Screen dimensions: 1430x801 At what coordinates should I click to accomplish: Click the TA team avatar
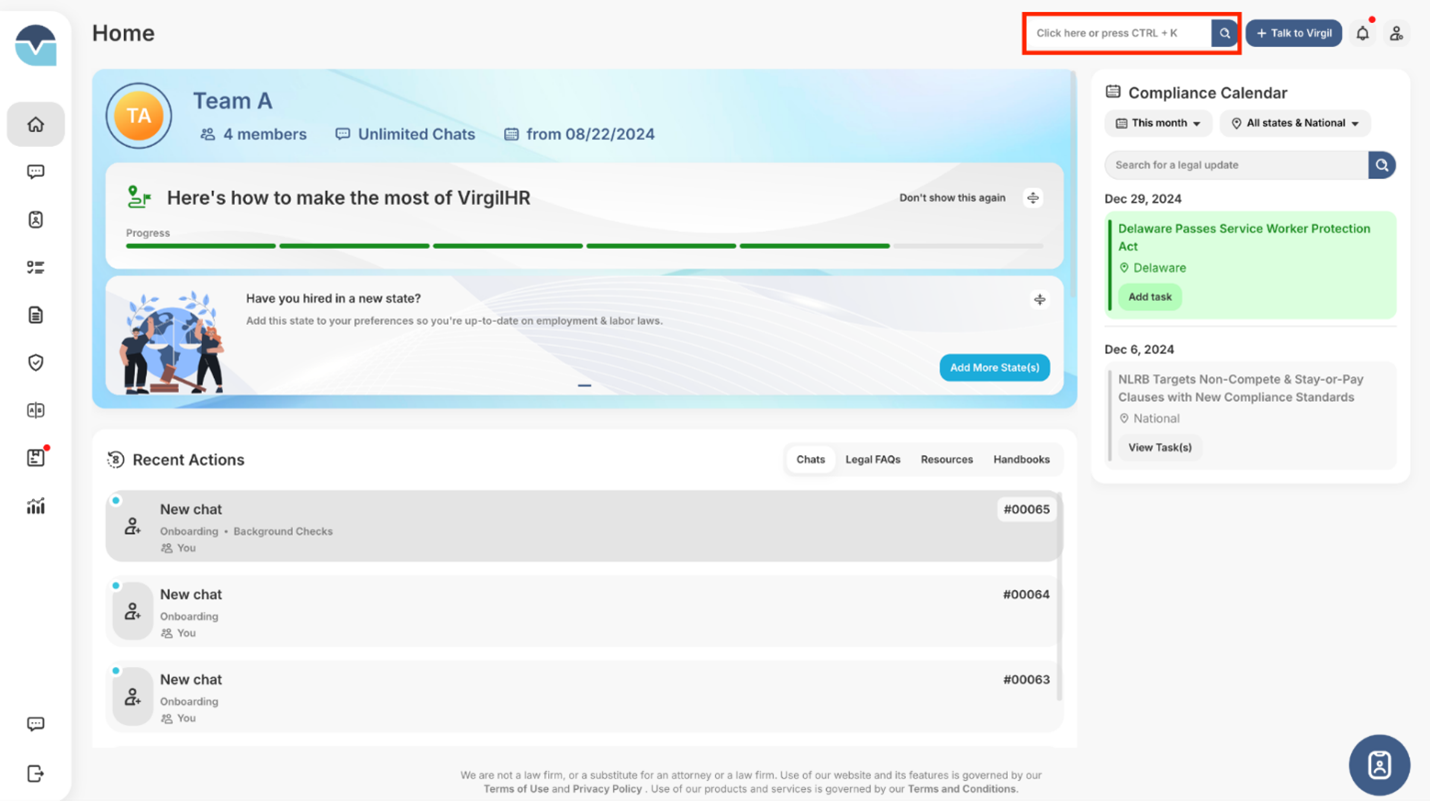139,116
